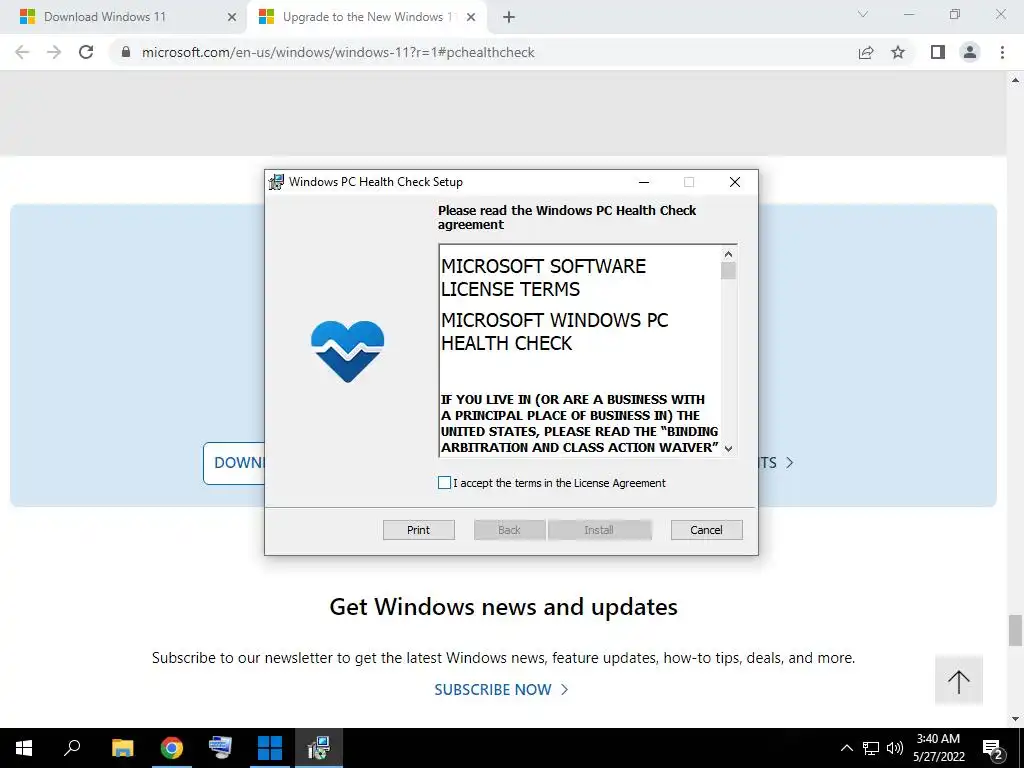Open Windows 11 logo app on taskbar
This screenshot has height=768, width=1024.
tap(269, 748)
